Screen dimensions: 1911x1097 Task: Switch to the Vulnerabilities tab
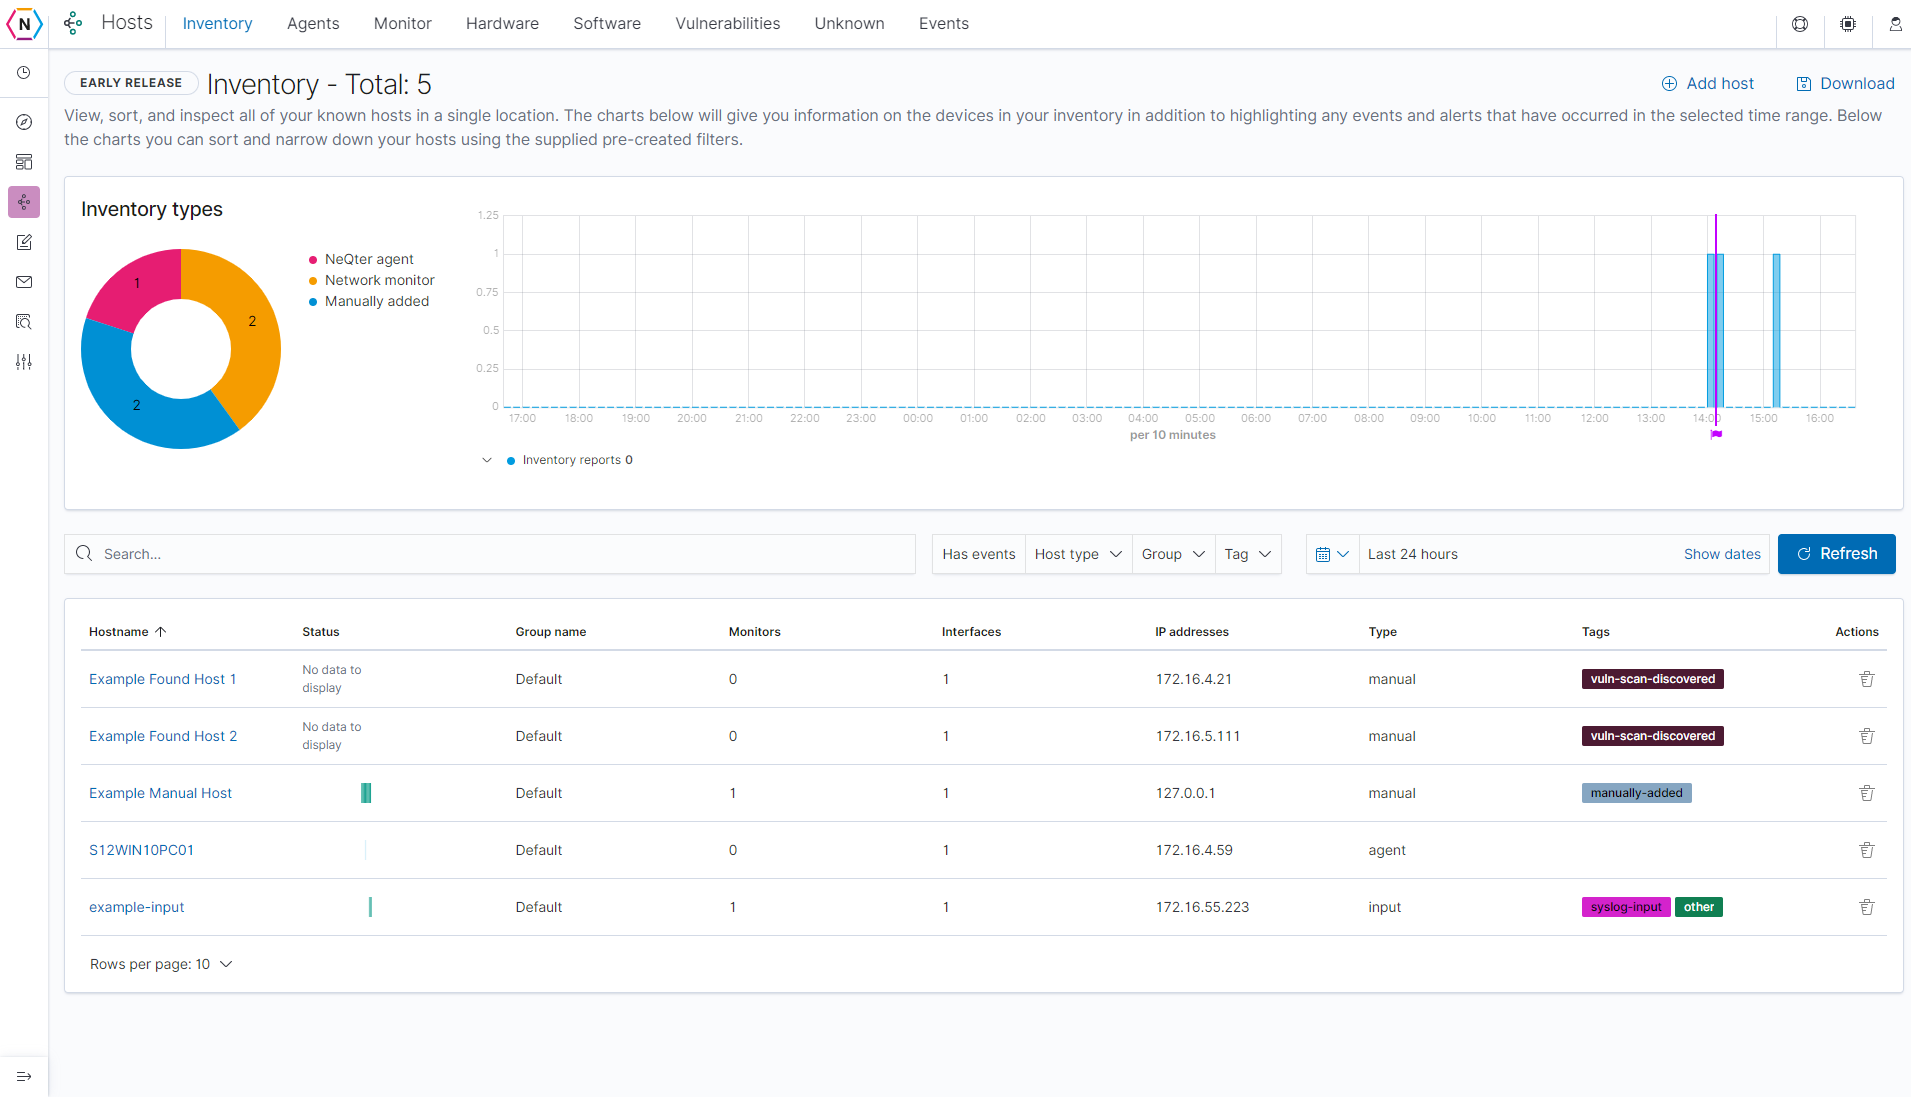[x=727, y=24]
